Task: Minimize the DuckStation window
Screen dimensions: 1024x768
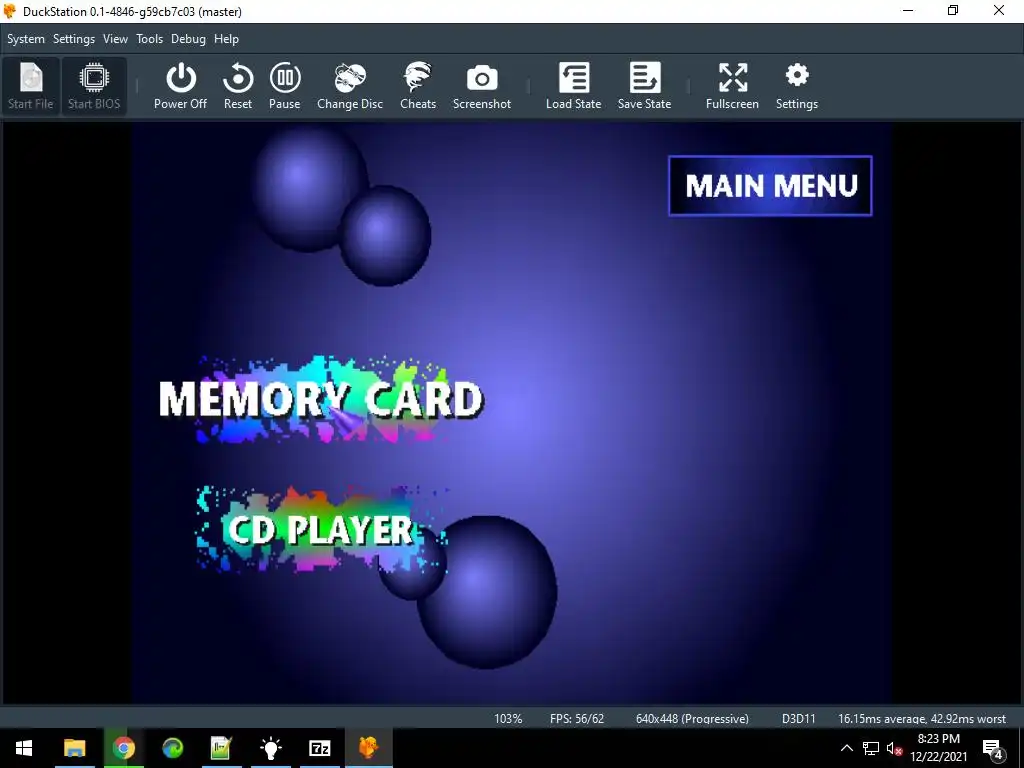Action: (908, 10)
